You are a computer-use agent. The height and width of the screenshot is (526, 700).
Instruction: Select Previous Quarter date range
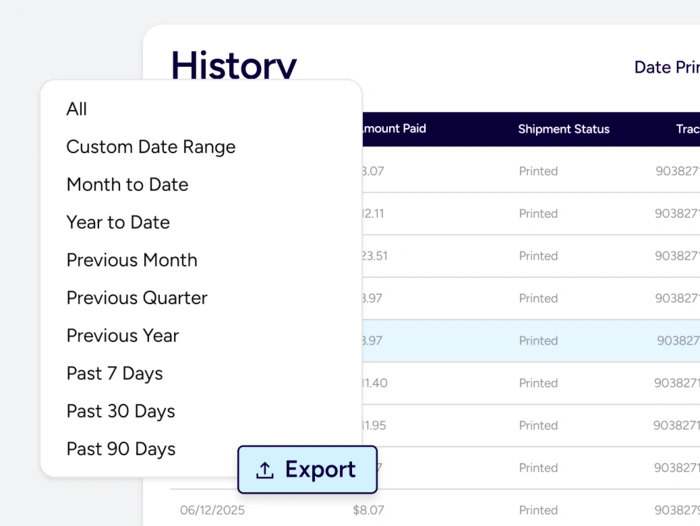coord(137,298)
